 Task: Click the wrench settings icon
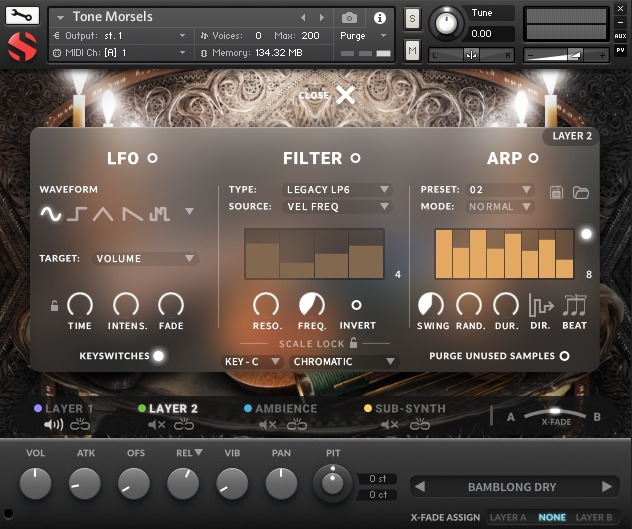[x=22, y=16]
